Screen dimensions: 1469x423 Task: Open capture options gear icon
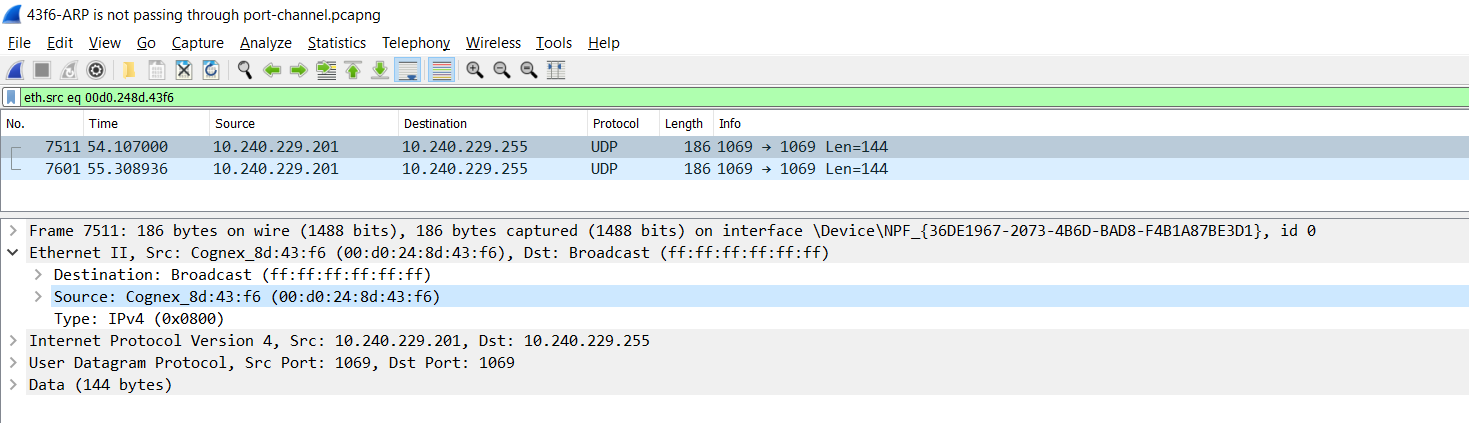pyautogui.click(x=96, y=70)
